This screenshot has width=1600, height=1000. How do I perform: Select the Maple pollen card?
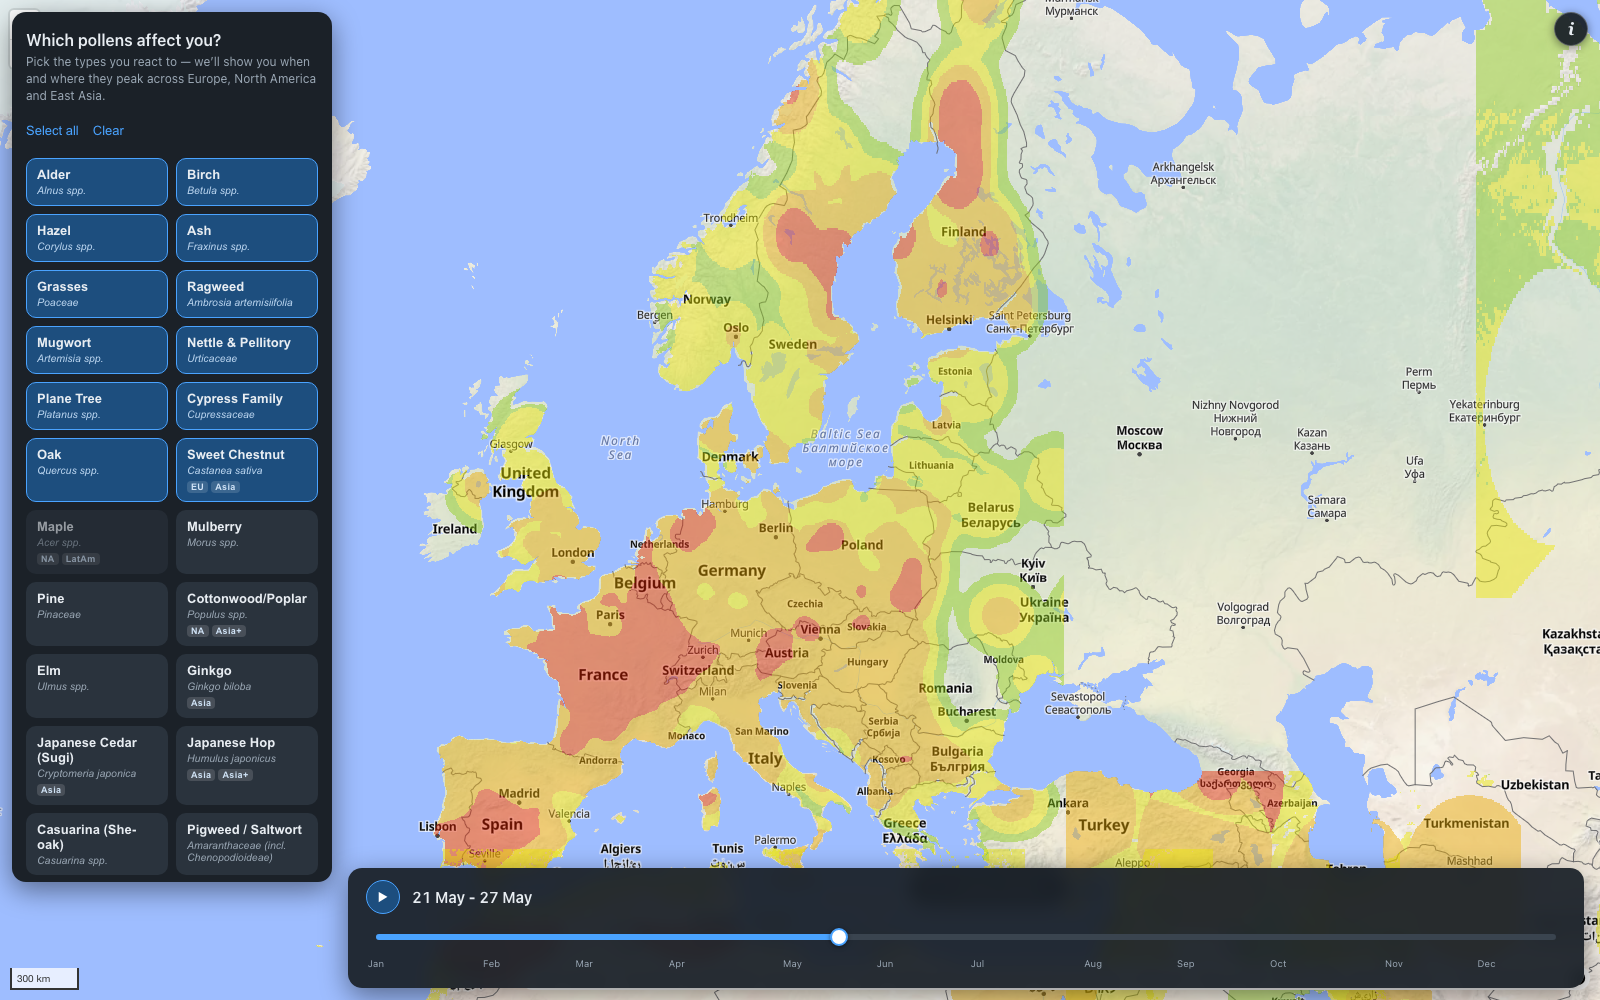[97, 542]
